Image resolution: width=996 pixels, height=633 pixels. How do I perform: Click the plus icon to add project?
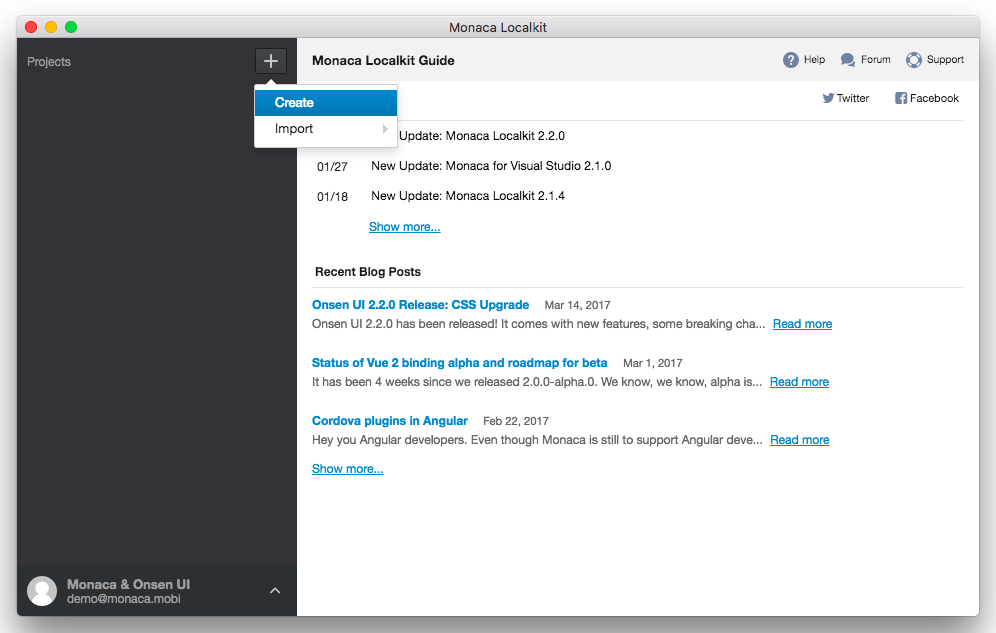(271, 61)
